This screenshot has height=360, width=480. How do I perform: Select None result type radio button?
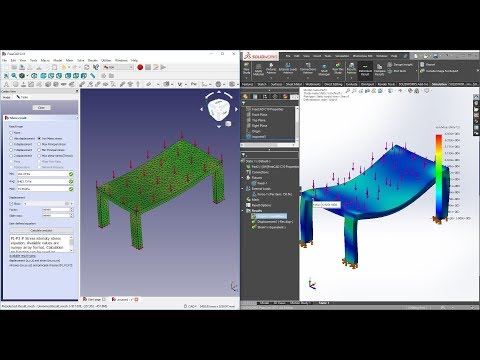point(11,133)
